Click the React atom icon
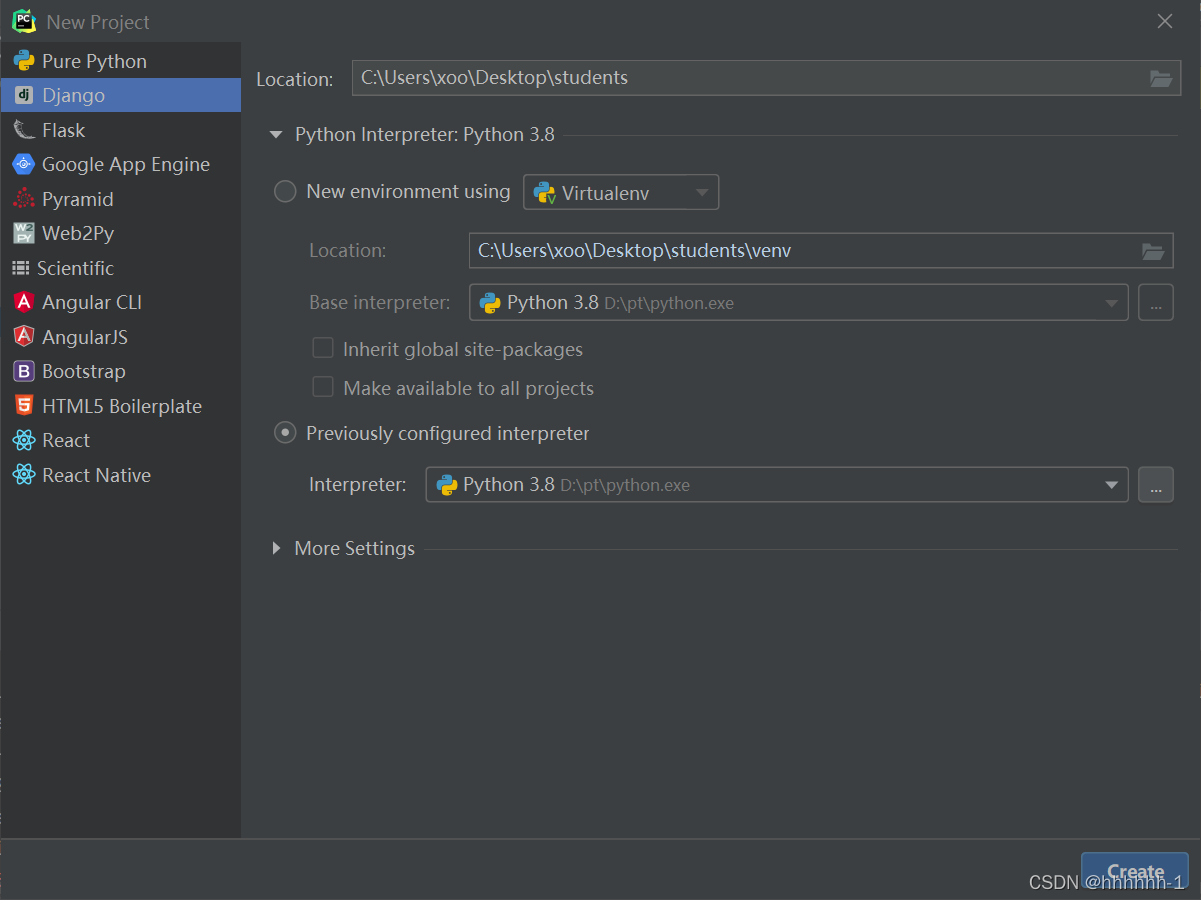 tap(24, 440)
